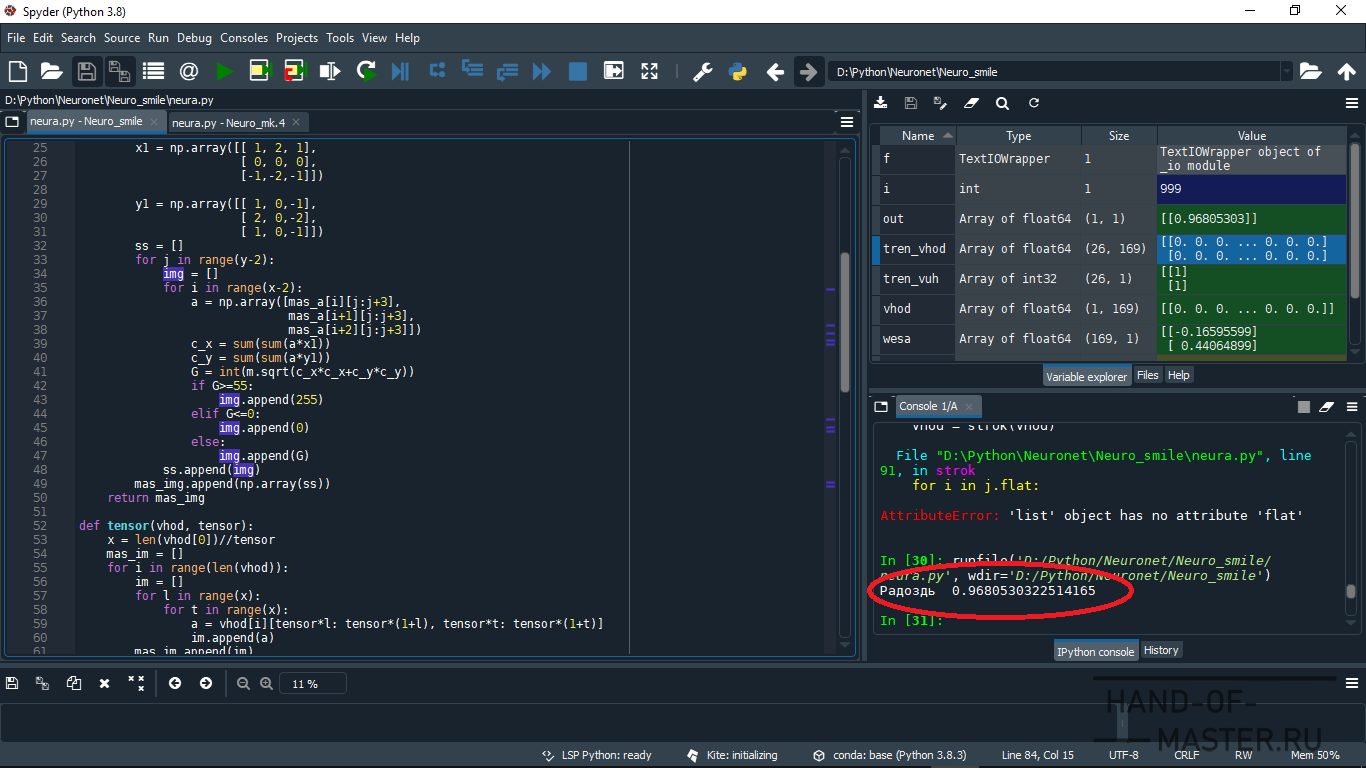Open the Preferences wrench icon

pyautogui.click(x=702, y=71)
